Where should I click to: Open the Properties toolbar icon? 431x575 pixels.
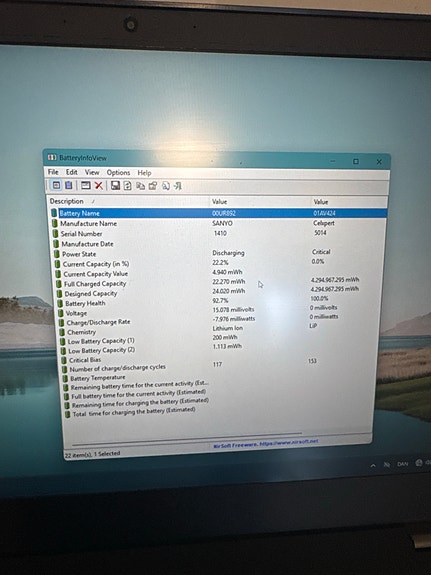(x=153, y=186)
